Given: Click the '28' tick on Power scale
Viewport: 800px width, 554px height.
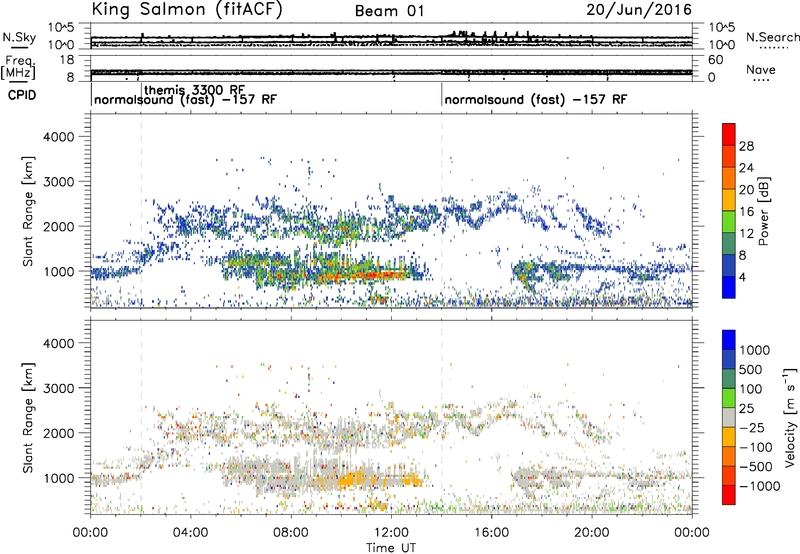Looking at the screenshot, I should click(x=746, y=146).
